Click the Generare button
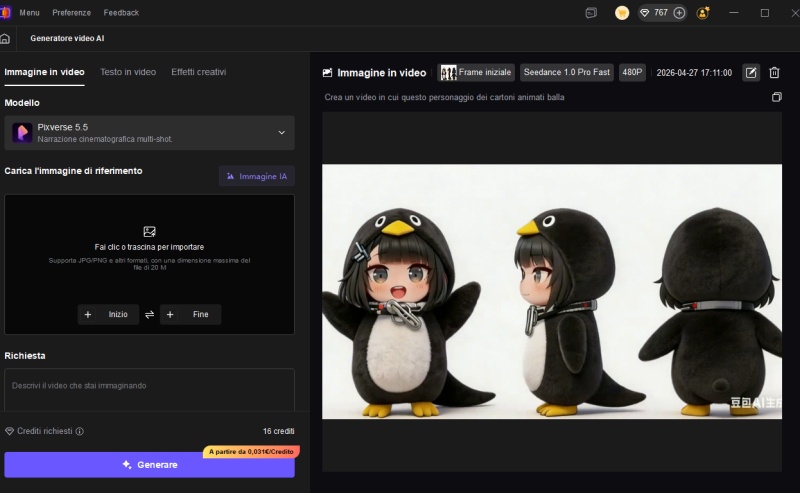The width and height of the screenshot is (800, 493). click(149, 465)
